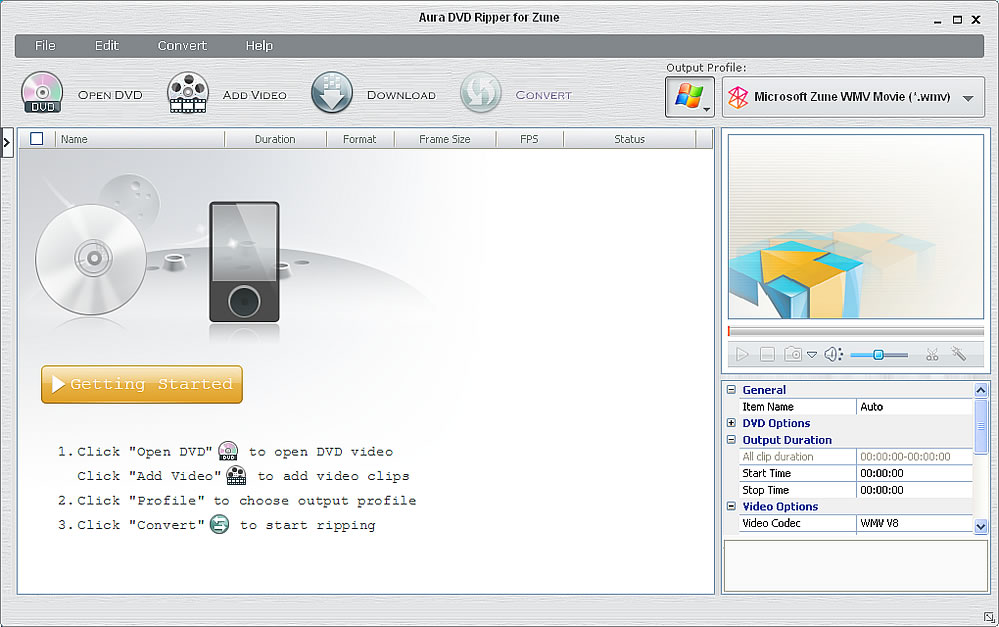Click the Convert circular arrows icon

(x=480, y=93)
